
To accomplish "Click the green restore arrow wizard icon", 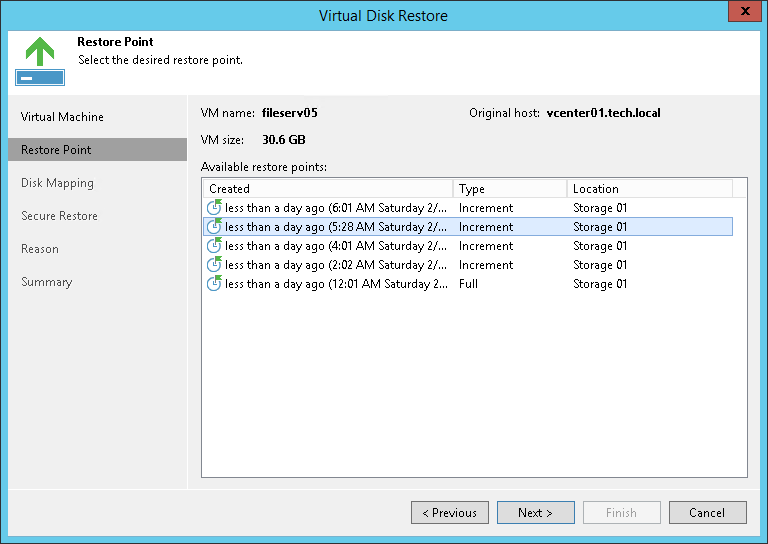I will 40,61.
